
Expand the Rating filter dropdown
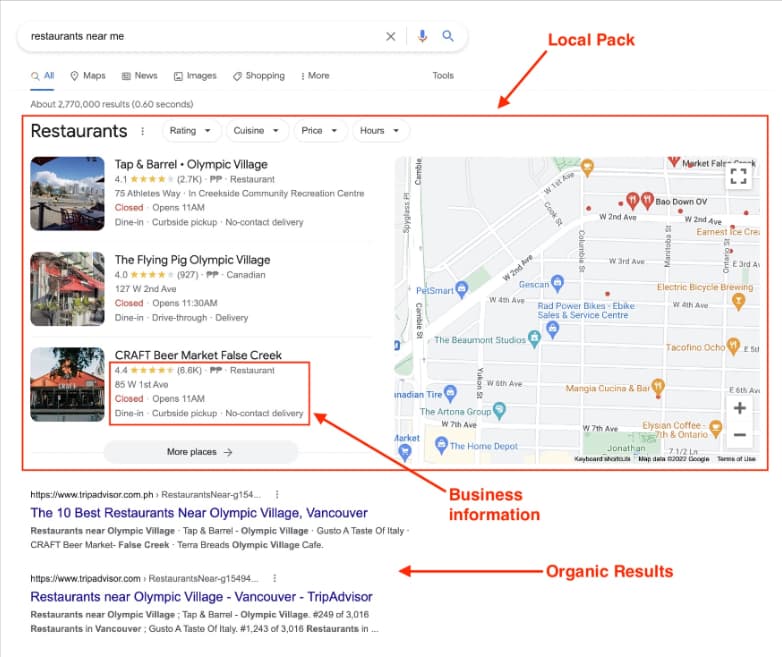[191, 131]
